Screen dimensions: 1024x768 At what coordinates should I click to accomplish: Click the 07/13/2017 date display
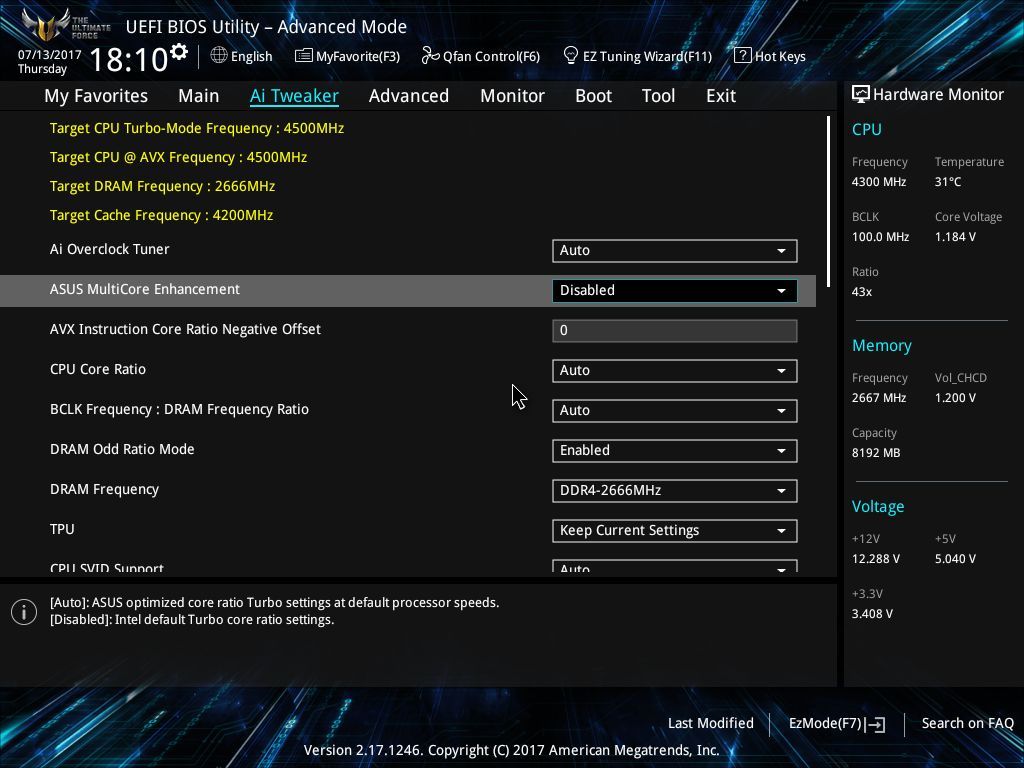50,55
